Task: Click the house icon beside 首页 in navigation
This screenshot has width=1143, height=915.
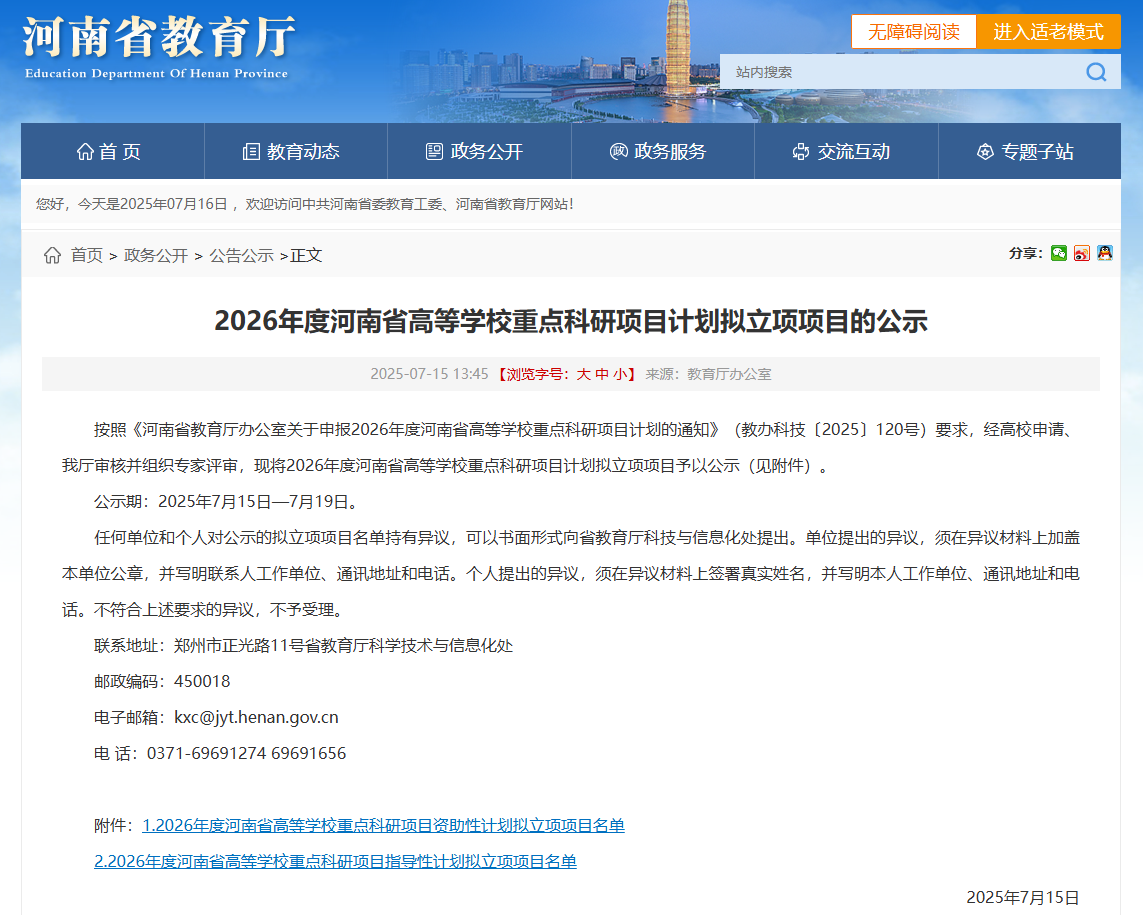Action: [86, 152]
